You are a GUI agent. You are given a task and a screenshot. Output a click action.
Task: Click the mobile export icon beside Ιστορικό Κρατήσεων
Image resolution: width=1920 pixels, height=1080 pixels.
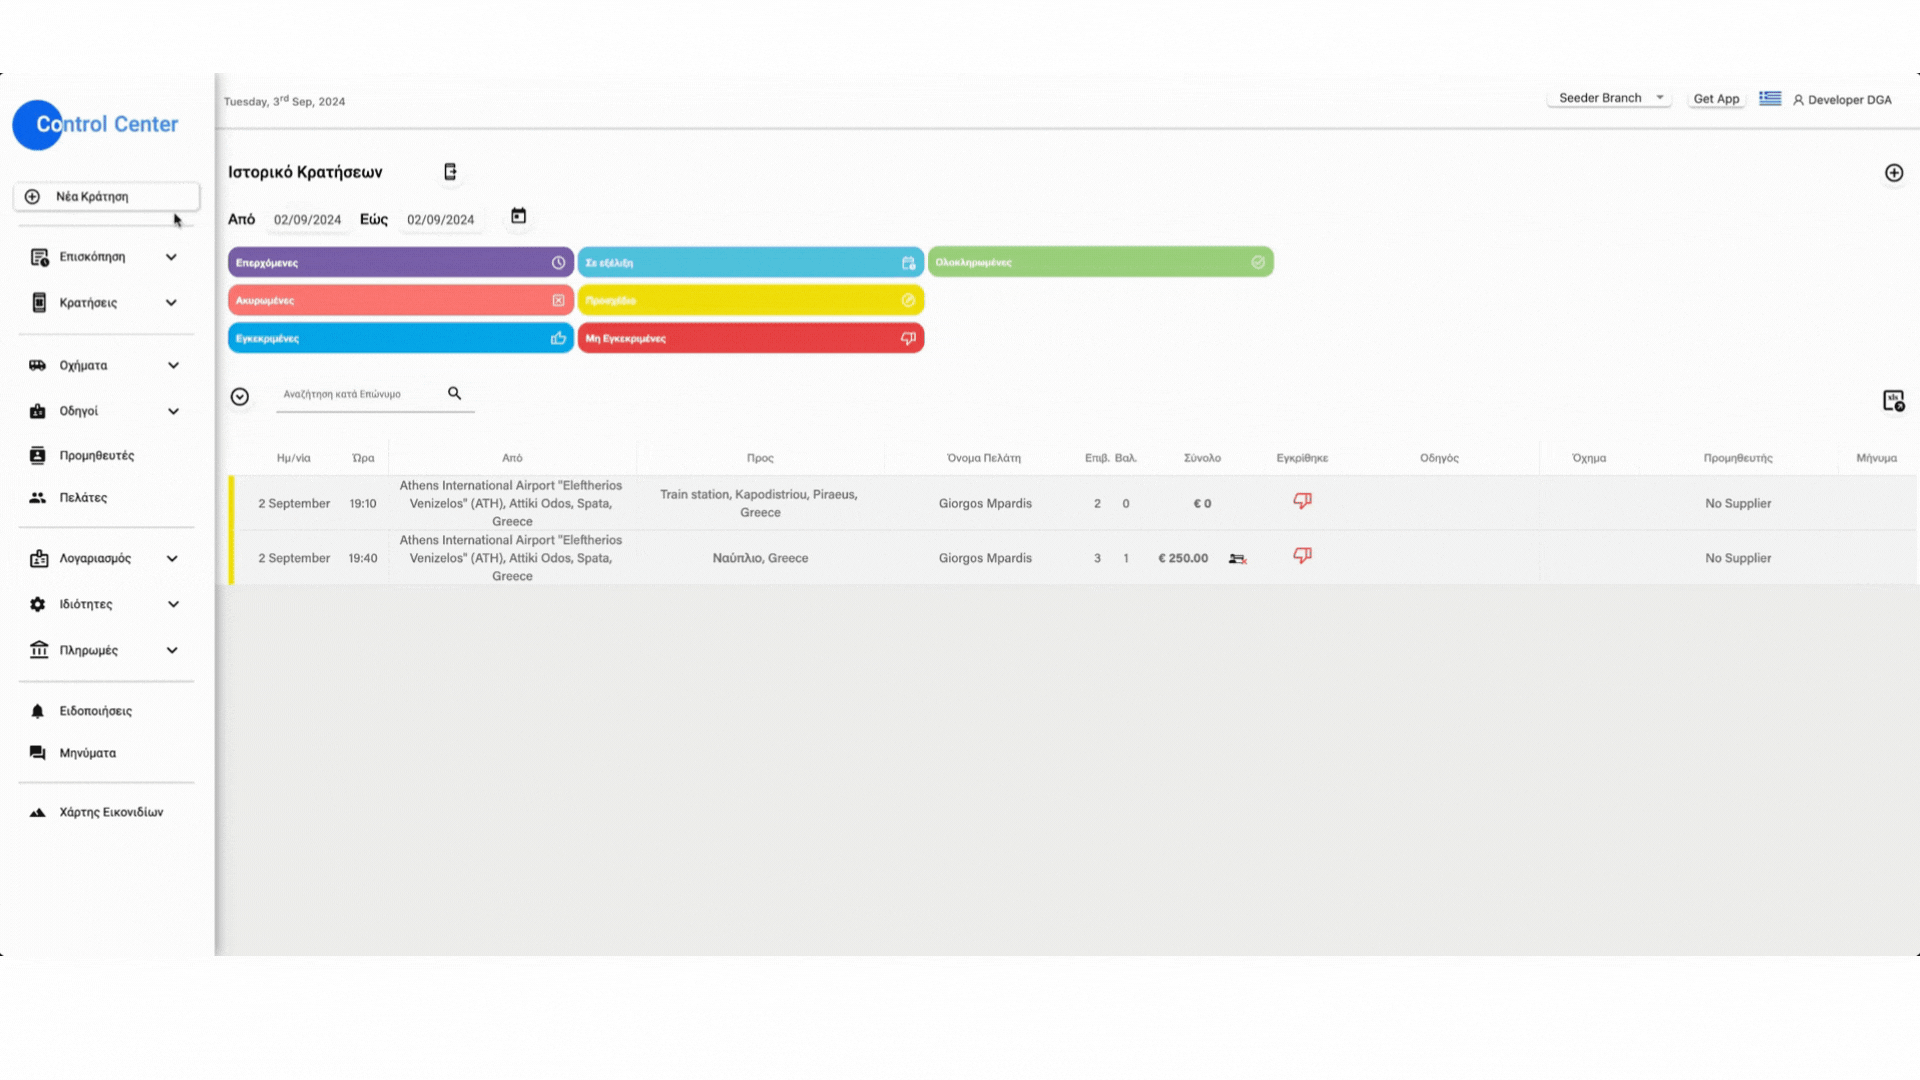click(450, 172)
